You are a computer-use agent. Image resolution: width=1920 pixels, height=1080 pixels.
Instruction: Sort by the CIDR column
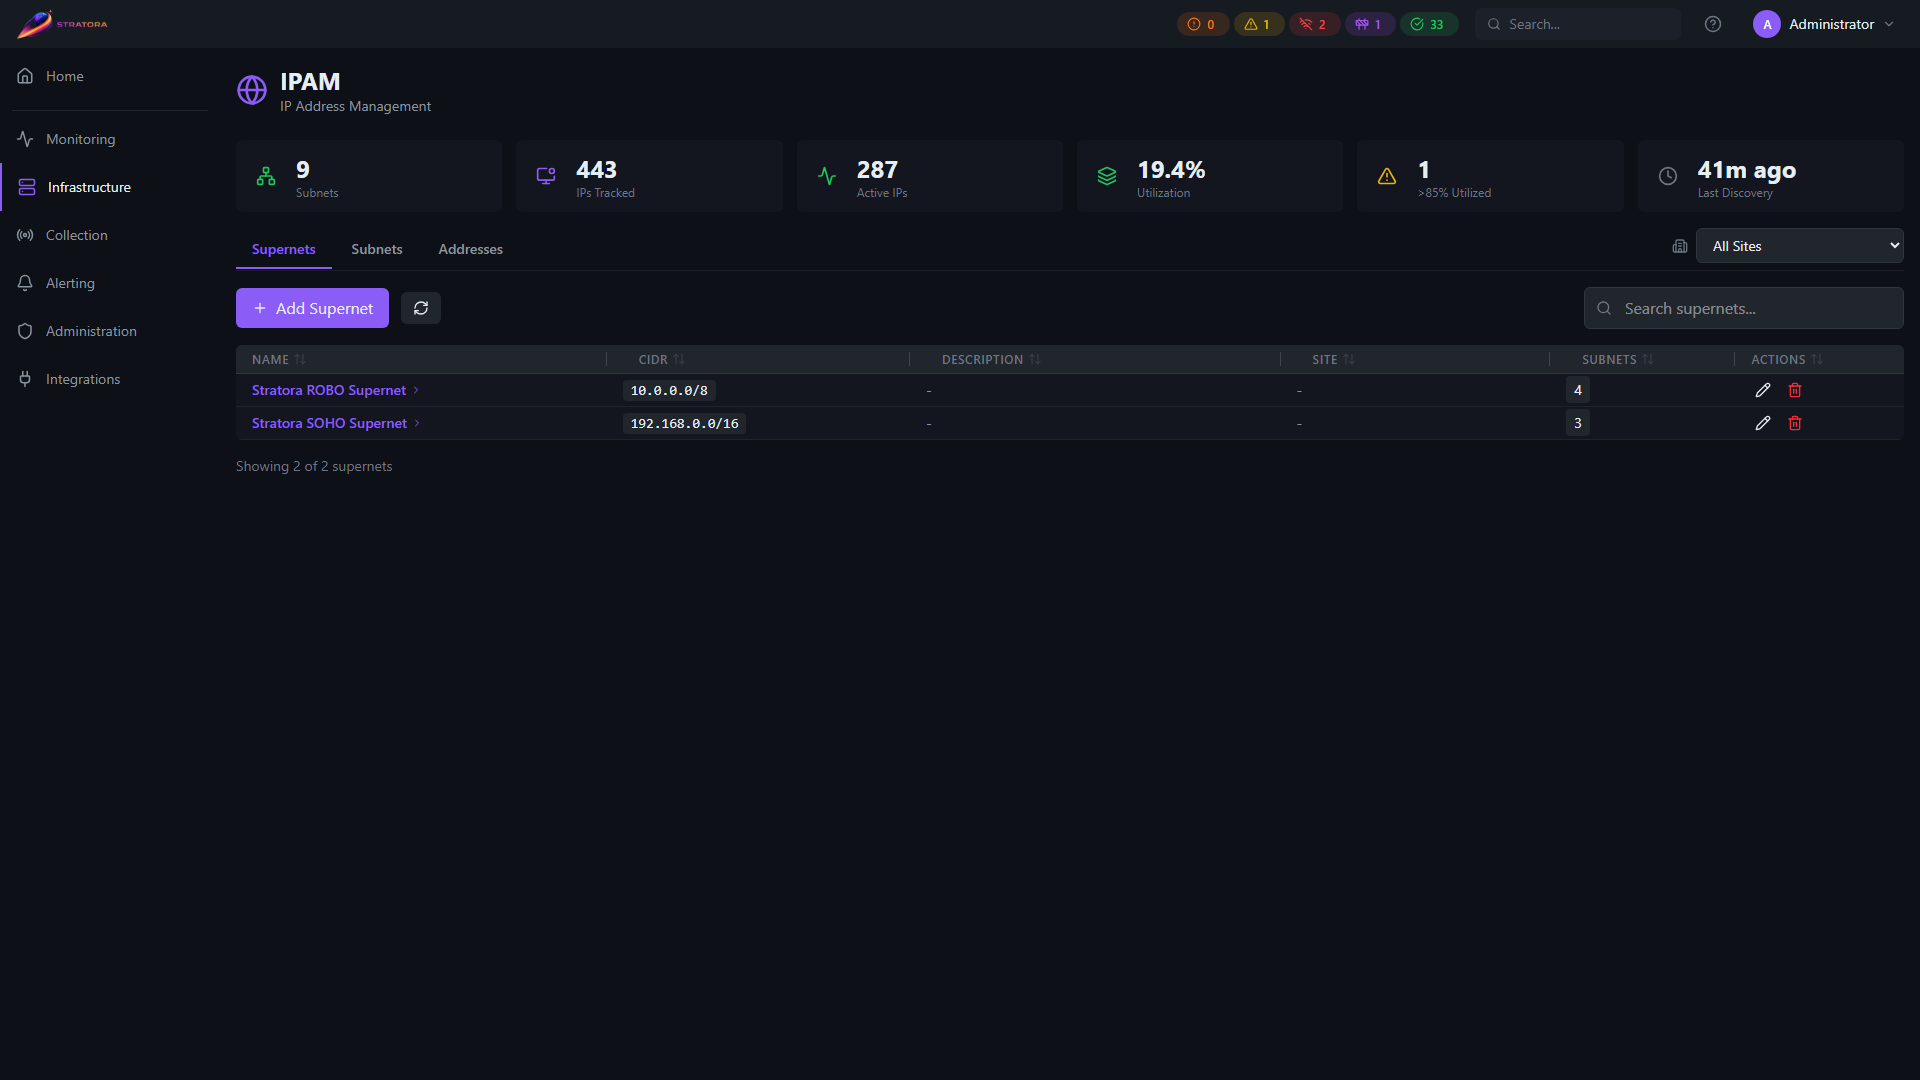click(x=662, y=360)
